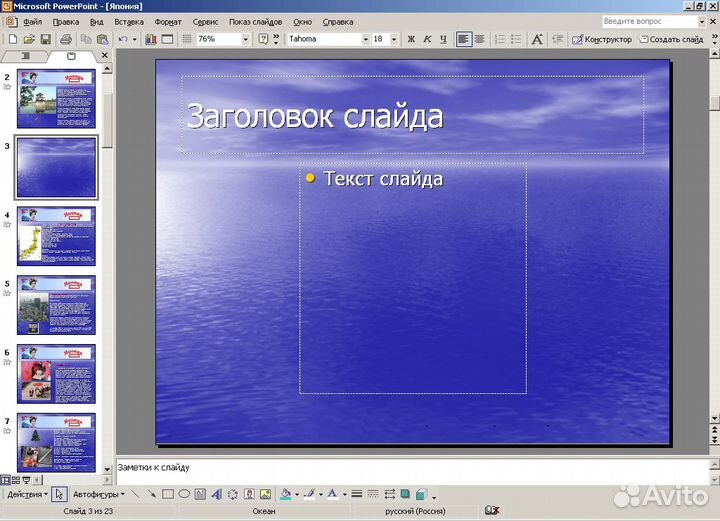Open the Автофигуры dropdown
This screenshot has height=521, width=720.
(x=98, y=494)
